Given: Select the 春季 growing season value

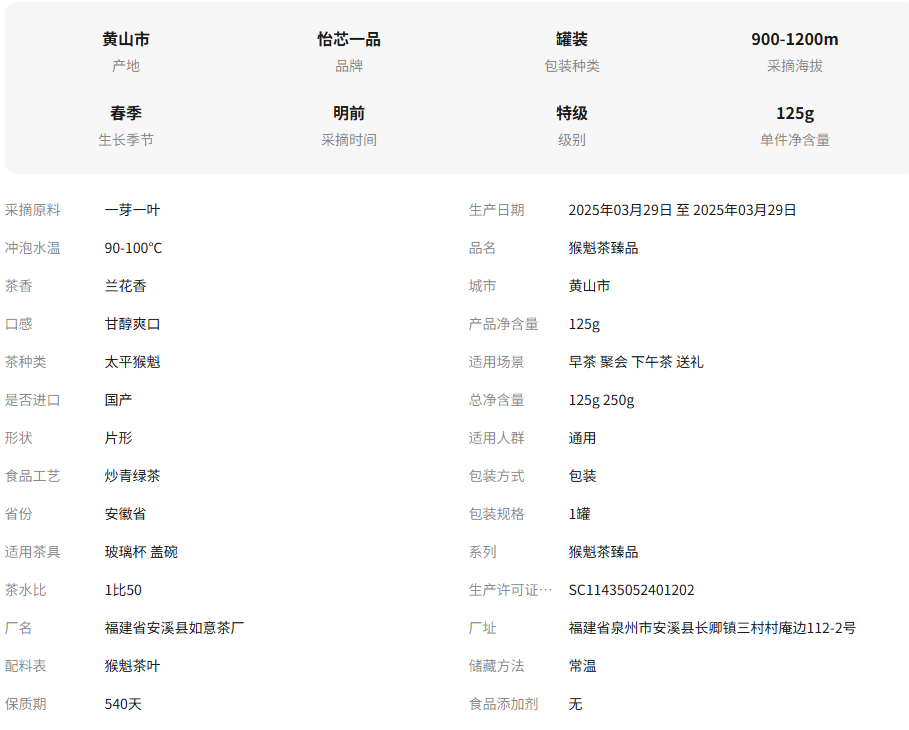Looking at the screenshot, I should click(x=126, y=113).
